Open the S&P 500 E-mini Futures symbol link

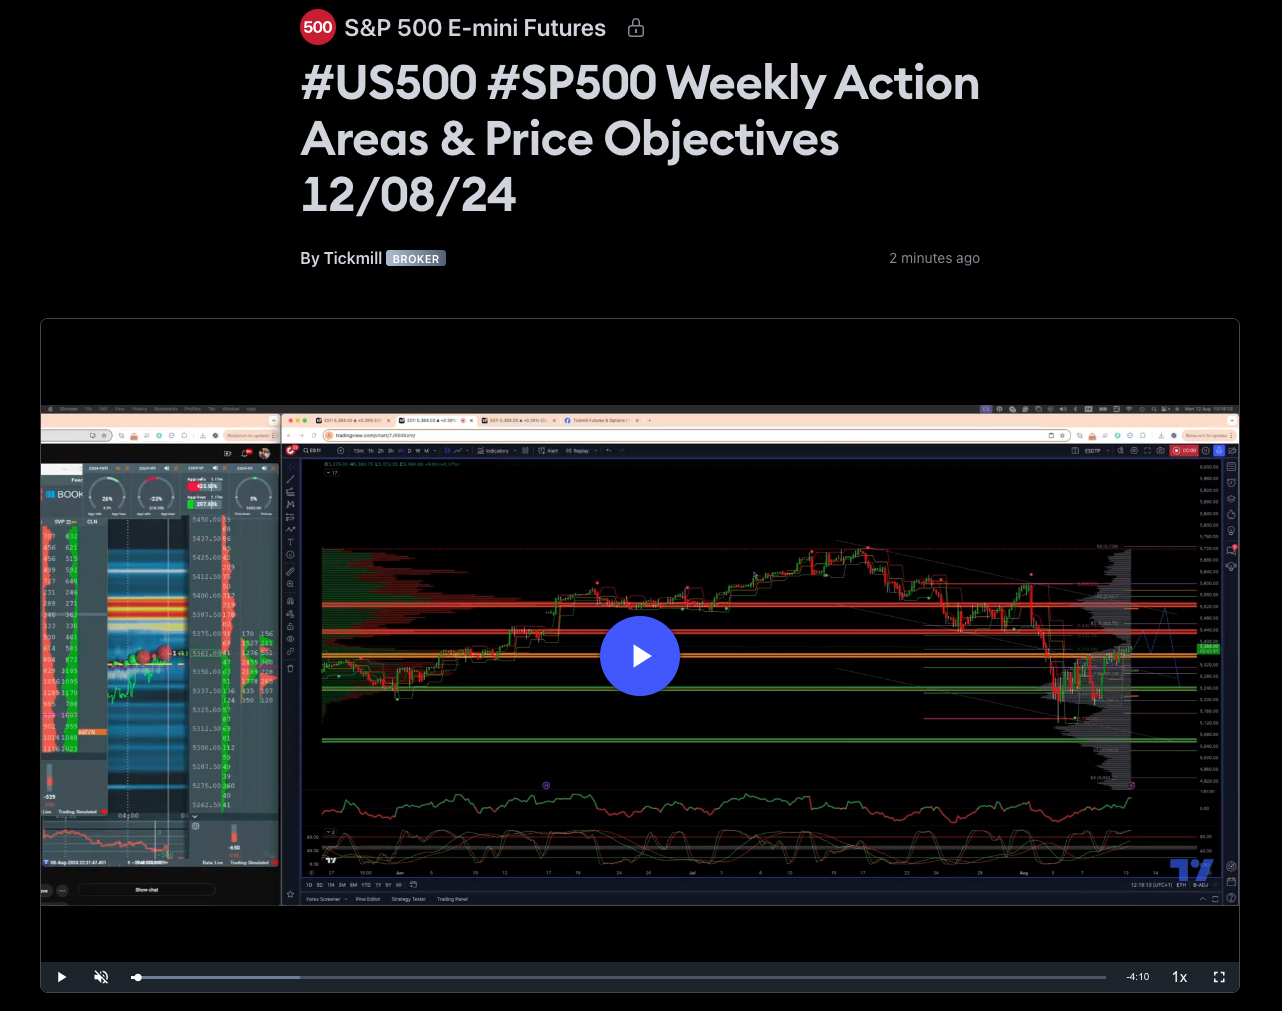click(x=475, y=28)
